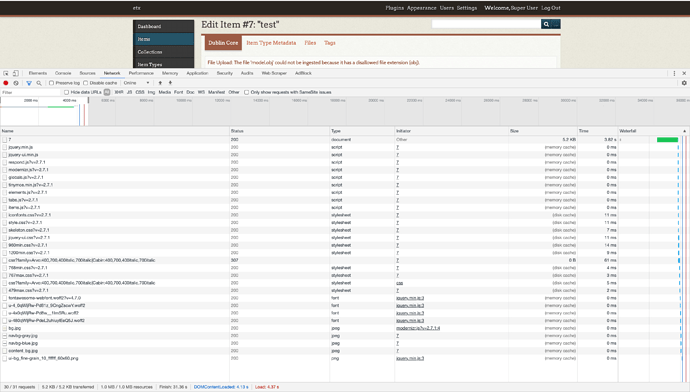
Task: Click the network Filter text field
Action: (x=30, y=92)
